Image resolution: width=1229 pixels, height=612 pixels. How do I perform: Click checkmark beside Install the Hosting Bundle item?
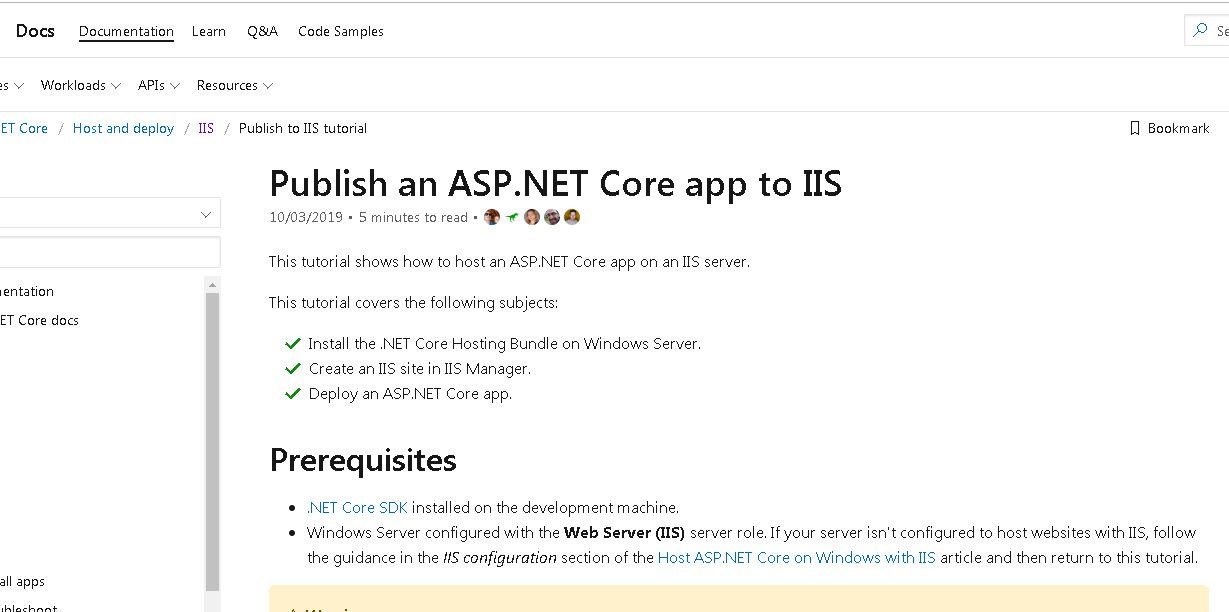(x=292, y=343)
